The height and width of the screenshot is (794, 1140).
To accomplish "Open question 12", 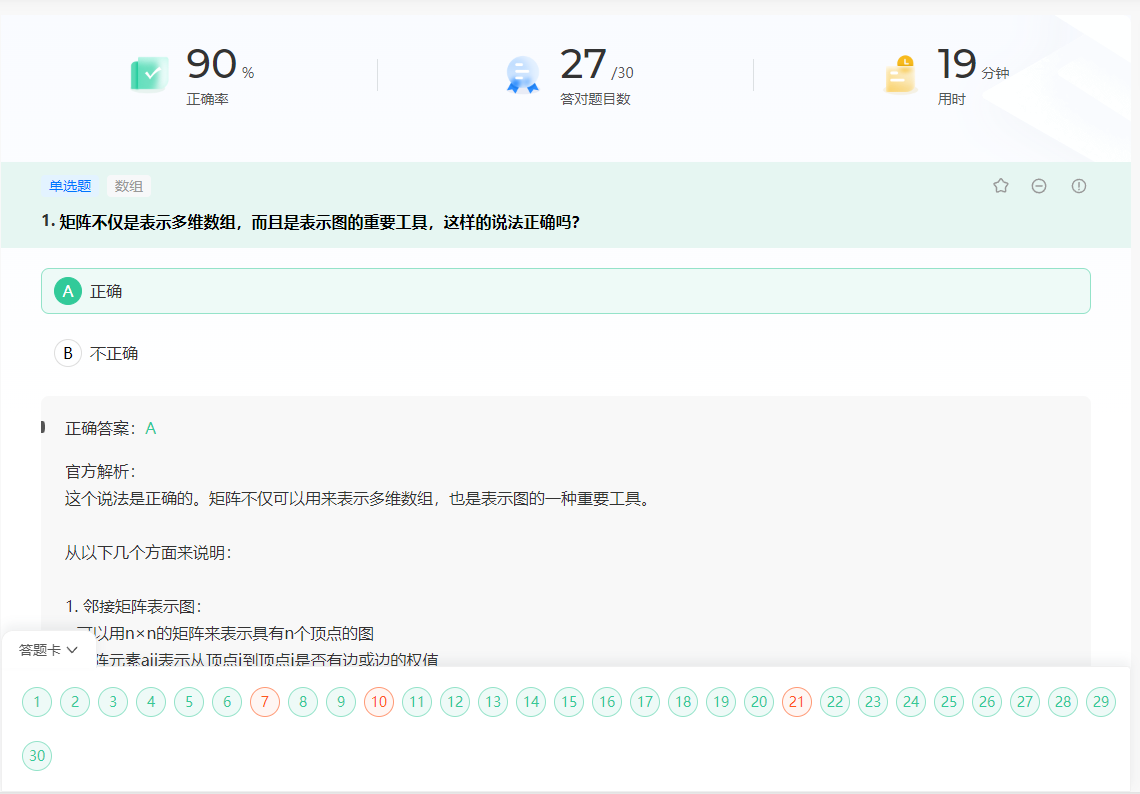I will 455,702.
